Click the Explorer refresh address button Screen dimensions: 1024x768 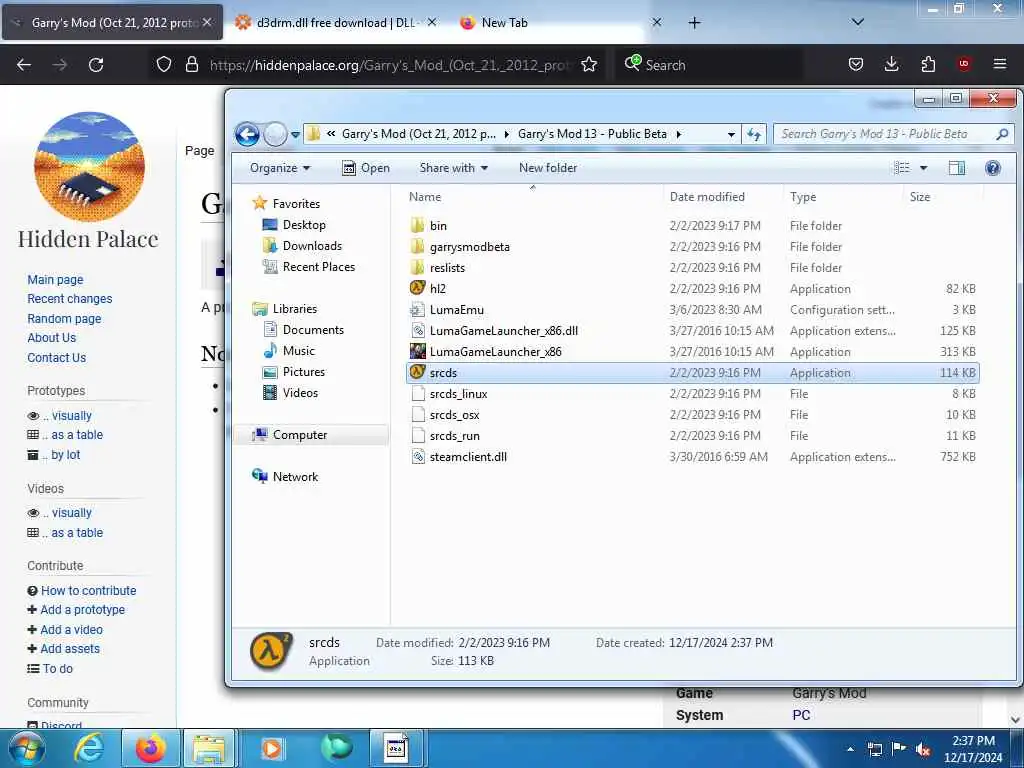tap(754, 135)
